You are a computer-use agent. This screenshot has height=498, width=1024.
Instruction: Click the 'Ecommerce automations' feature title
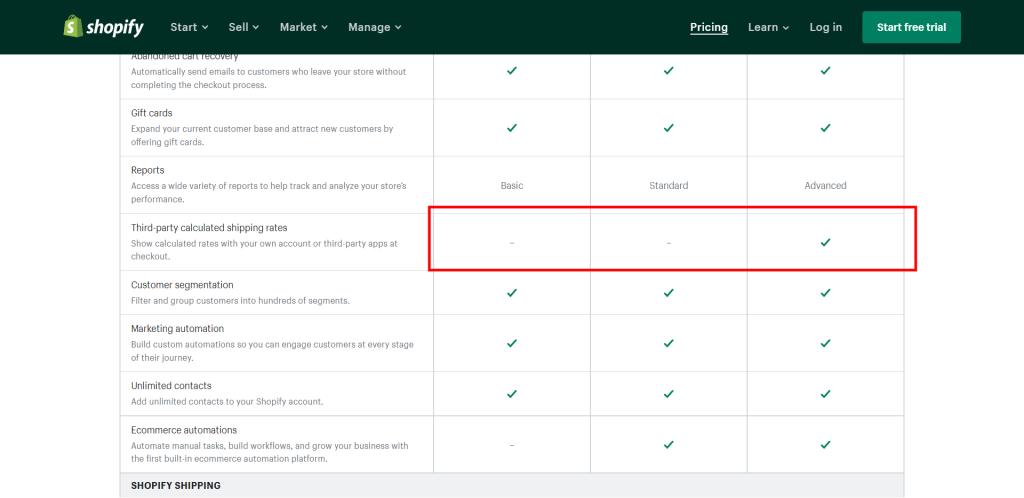tap(184, 430)
